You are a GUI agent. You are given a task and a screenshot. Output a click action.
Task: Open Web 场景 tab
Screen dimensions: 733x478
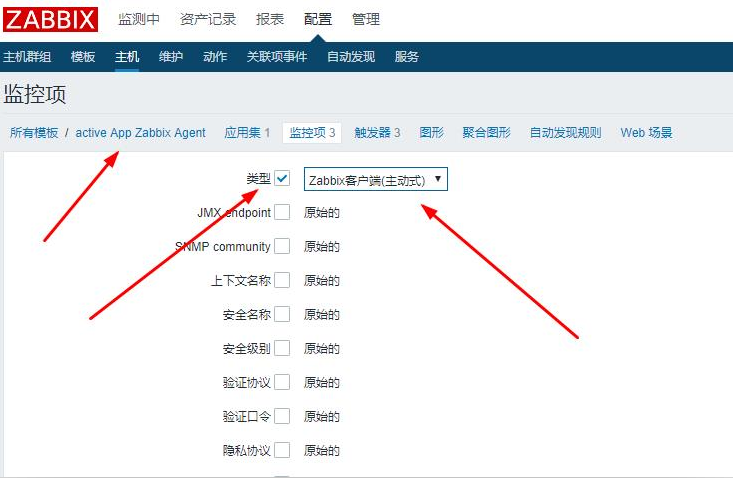coord(646,133)
